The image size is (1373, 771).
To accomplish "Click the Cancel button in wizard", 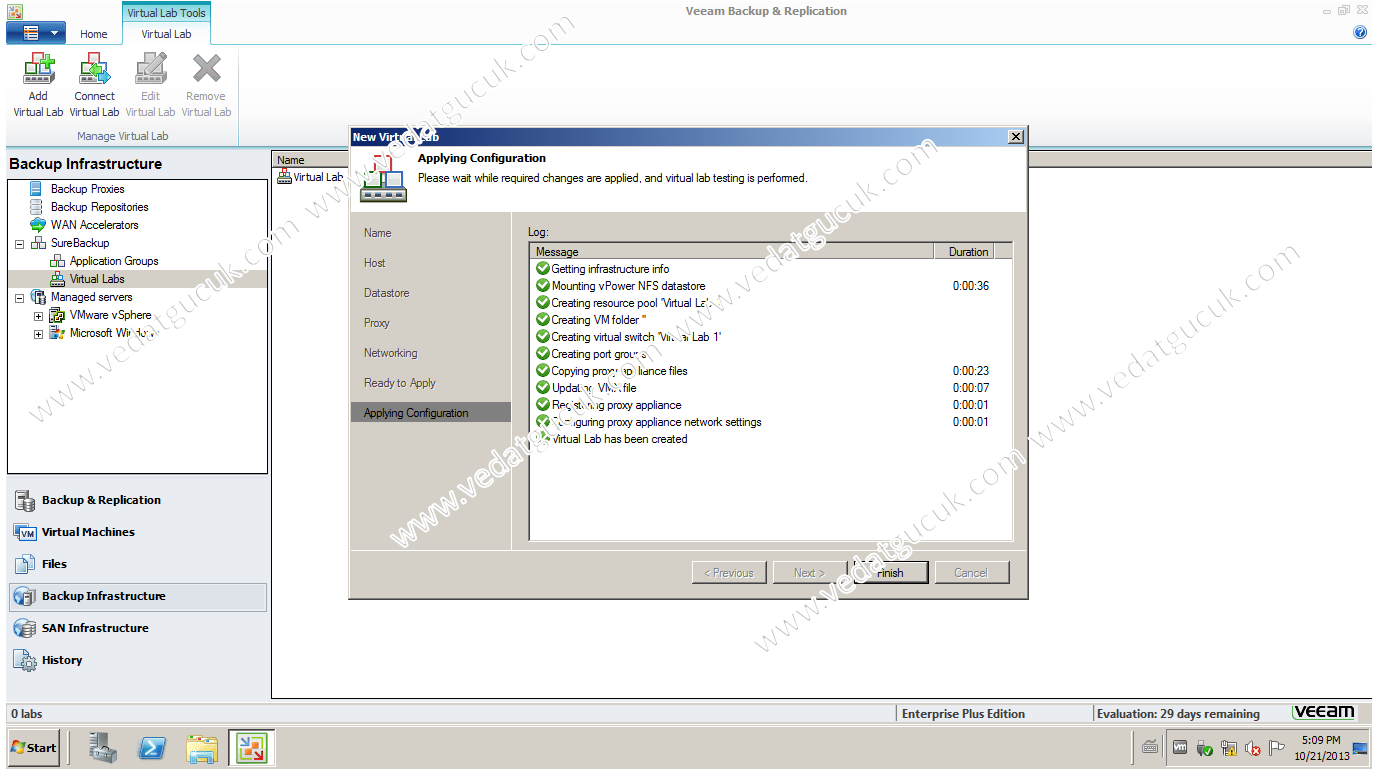I will tap(970, 573).
